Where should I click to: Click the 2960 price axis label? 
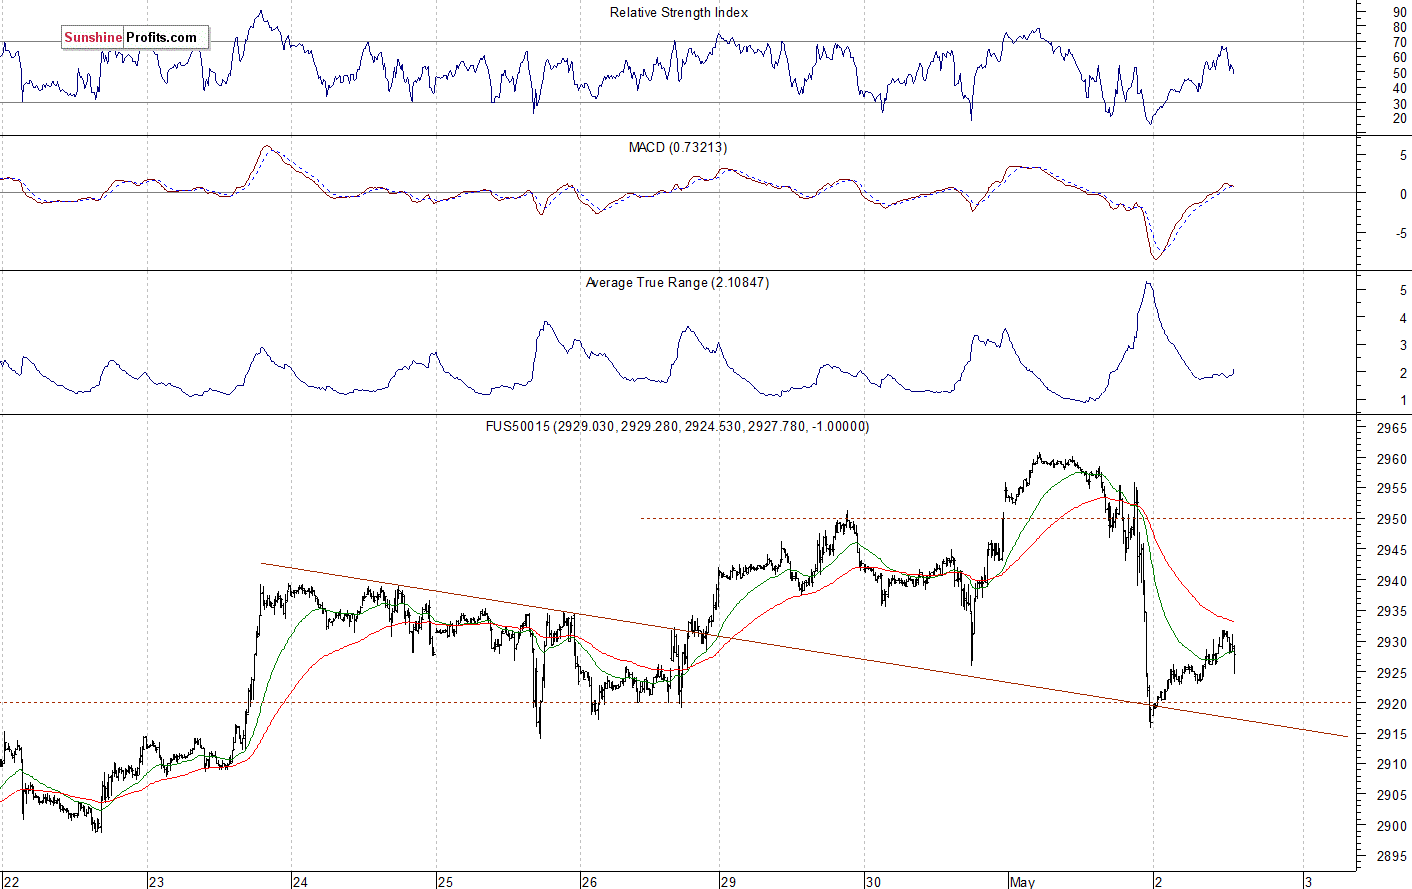click(x=1391, y=459)
